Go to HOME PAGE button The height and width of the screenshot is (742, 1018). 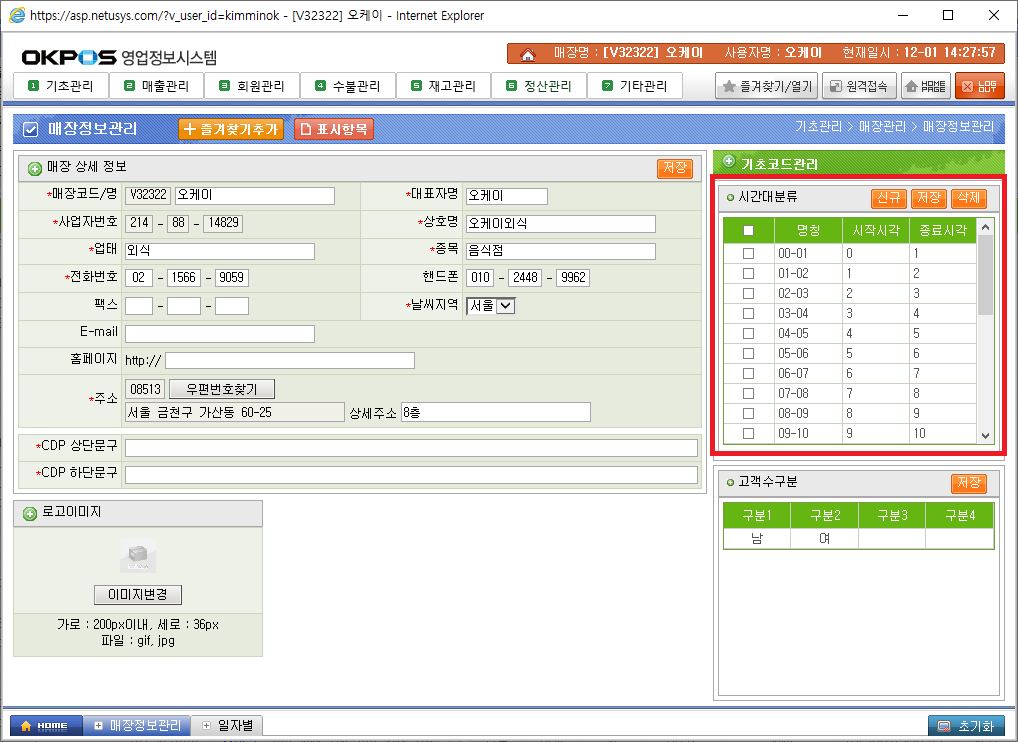tap(925, 87)
